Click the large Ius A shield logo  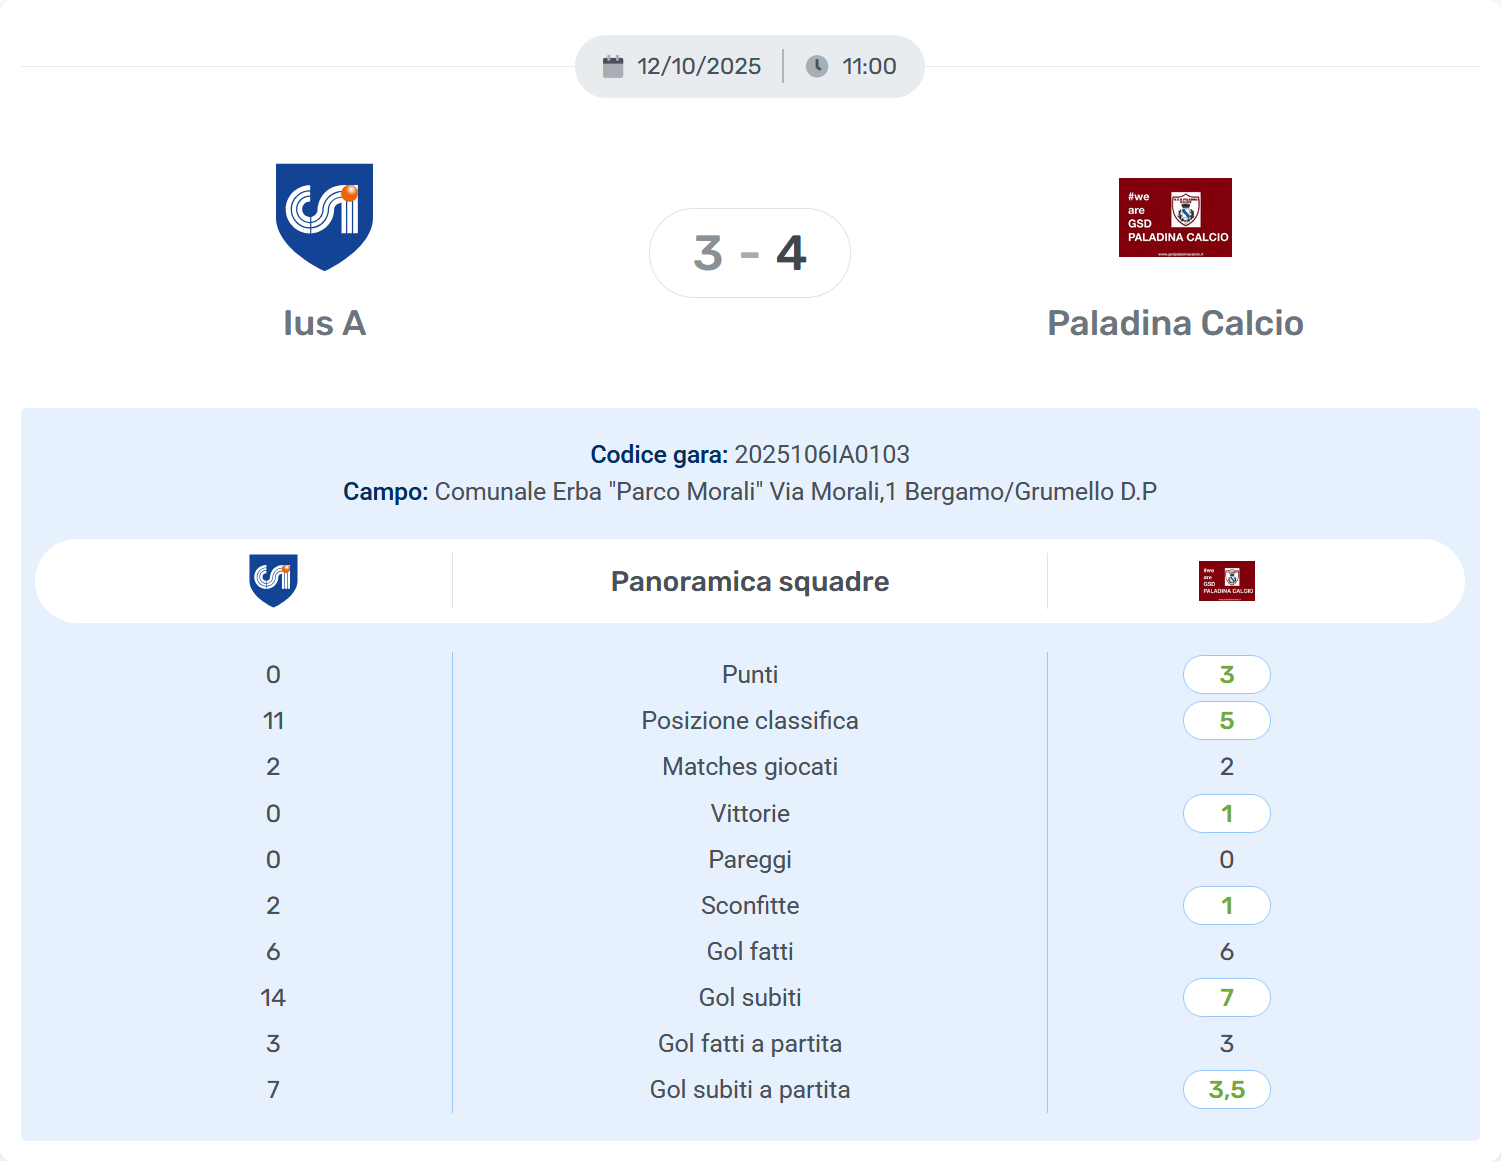tap(324, 217)
